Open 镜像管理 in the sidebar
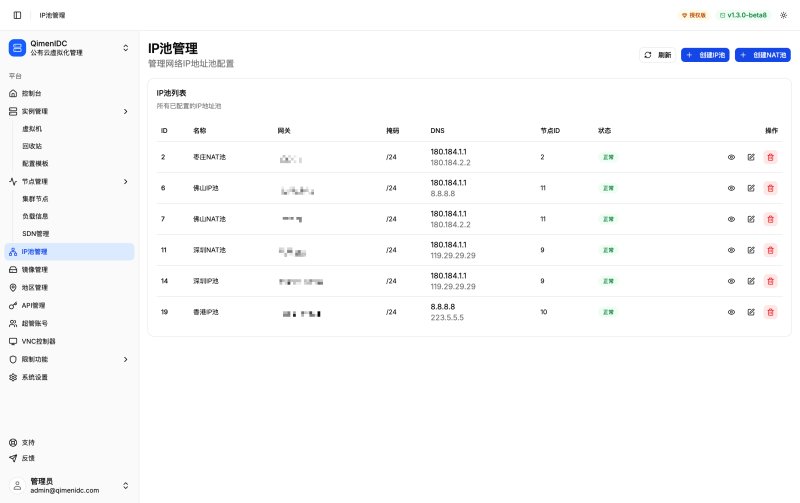Screen dimensions: 800x503 69,269
